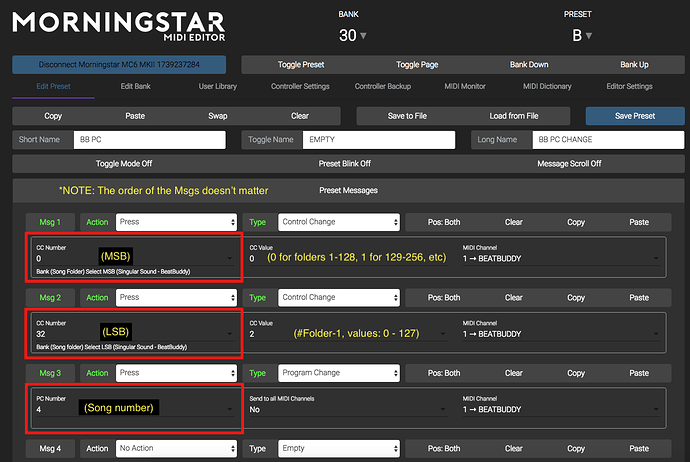Image resolution: width=690 pixels, height=462 pixels.
Task: Paste into message Msg 3
Action: click(x=639, y=373)
